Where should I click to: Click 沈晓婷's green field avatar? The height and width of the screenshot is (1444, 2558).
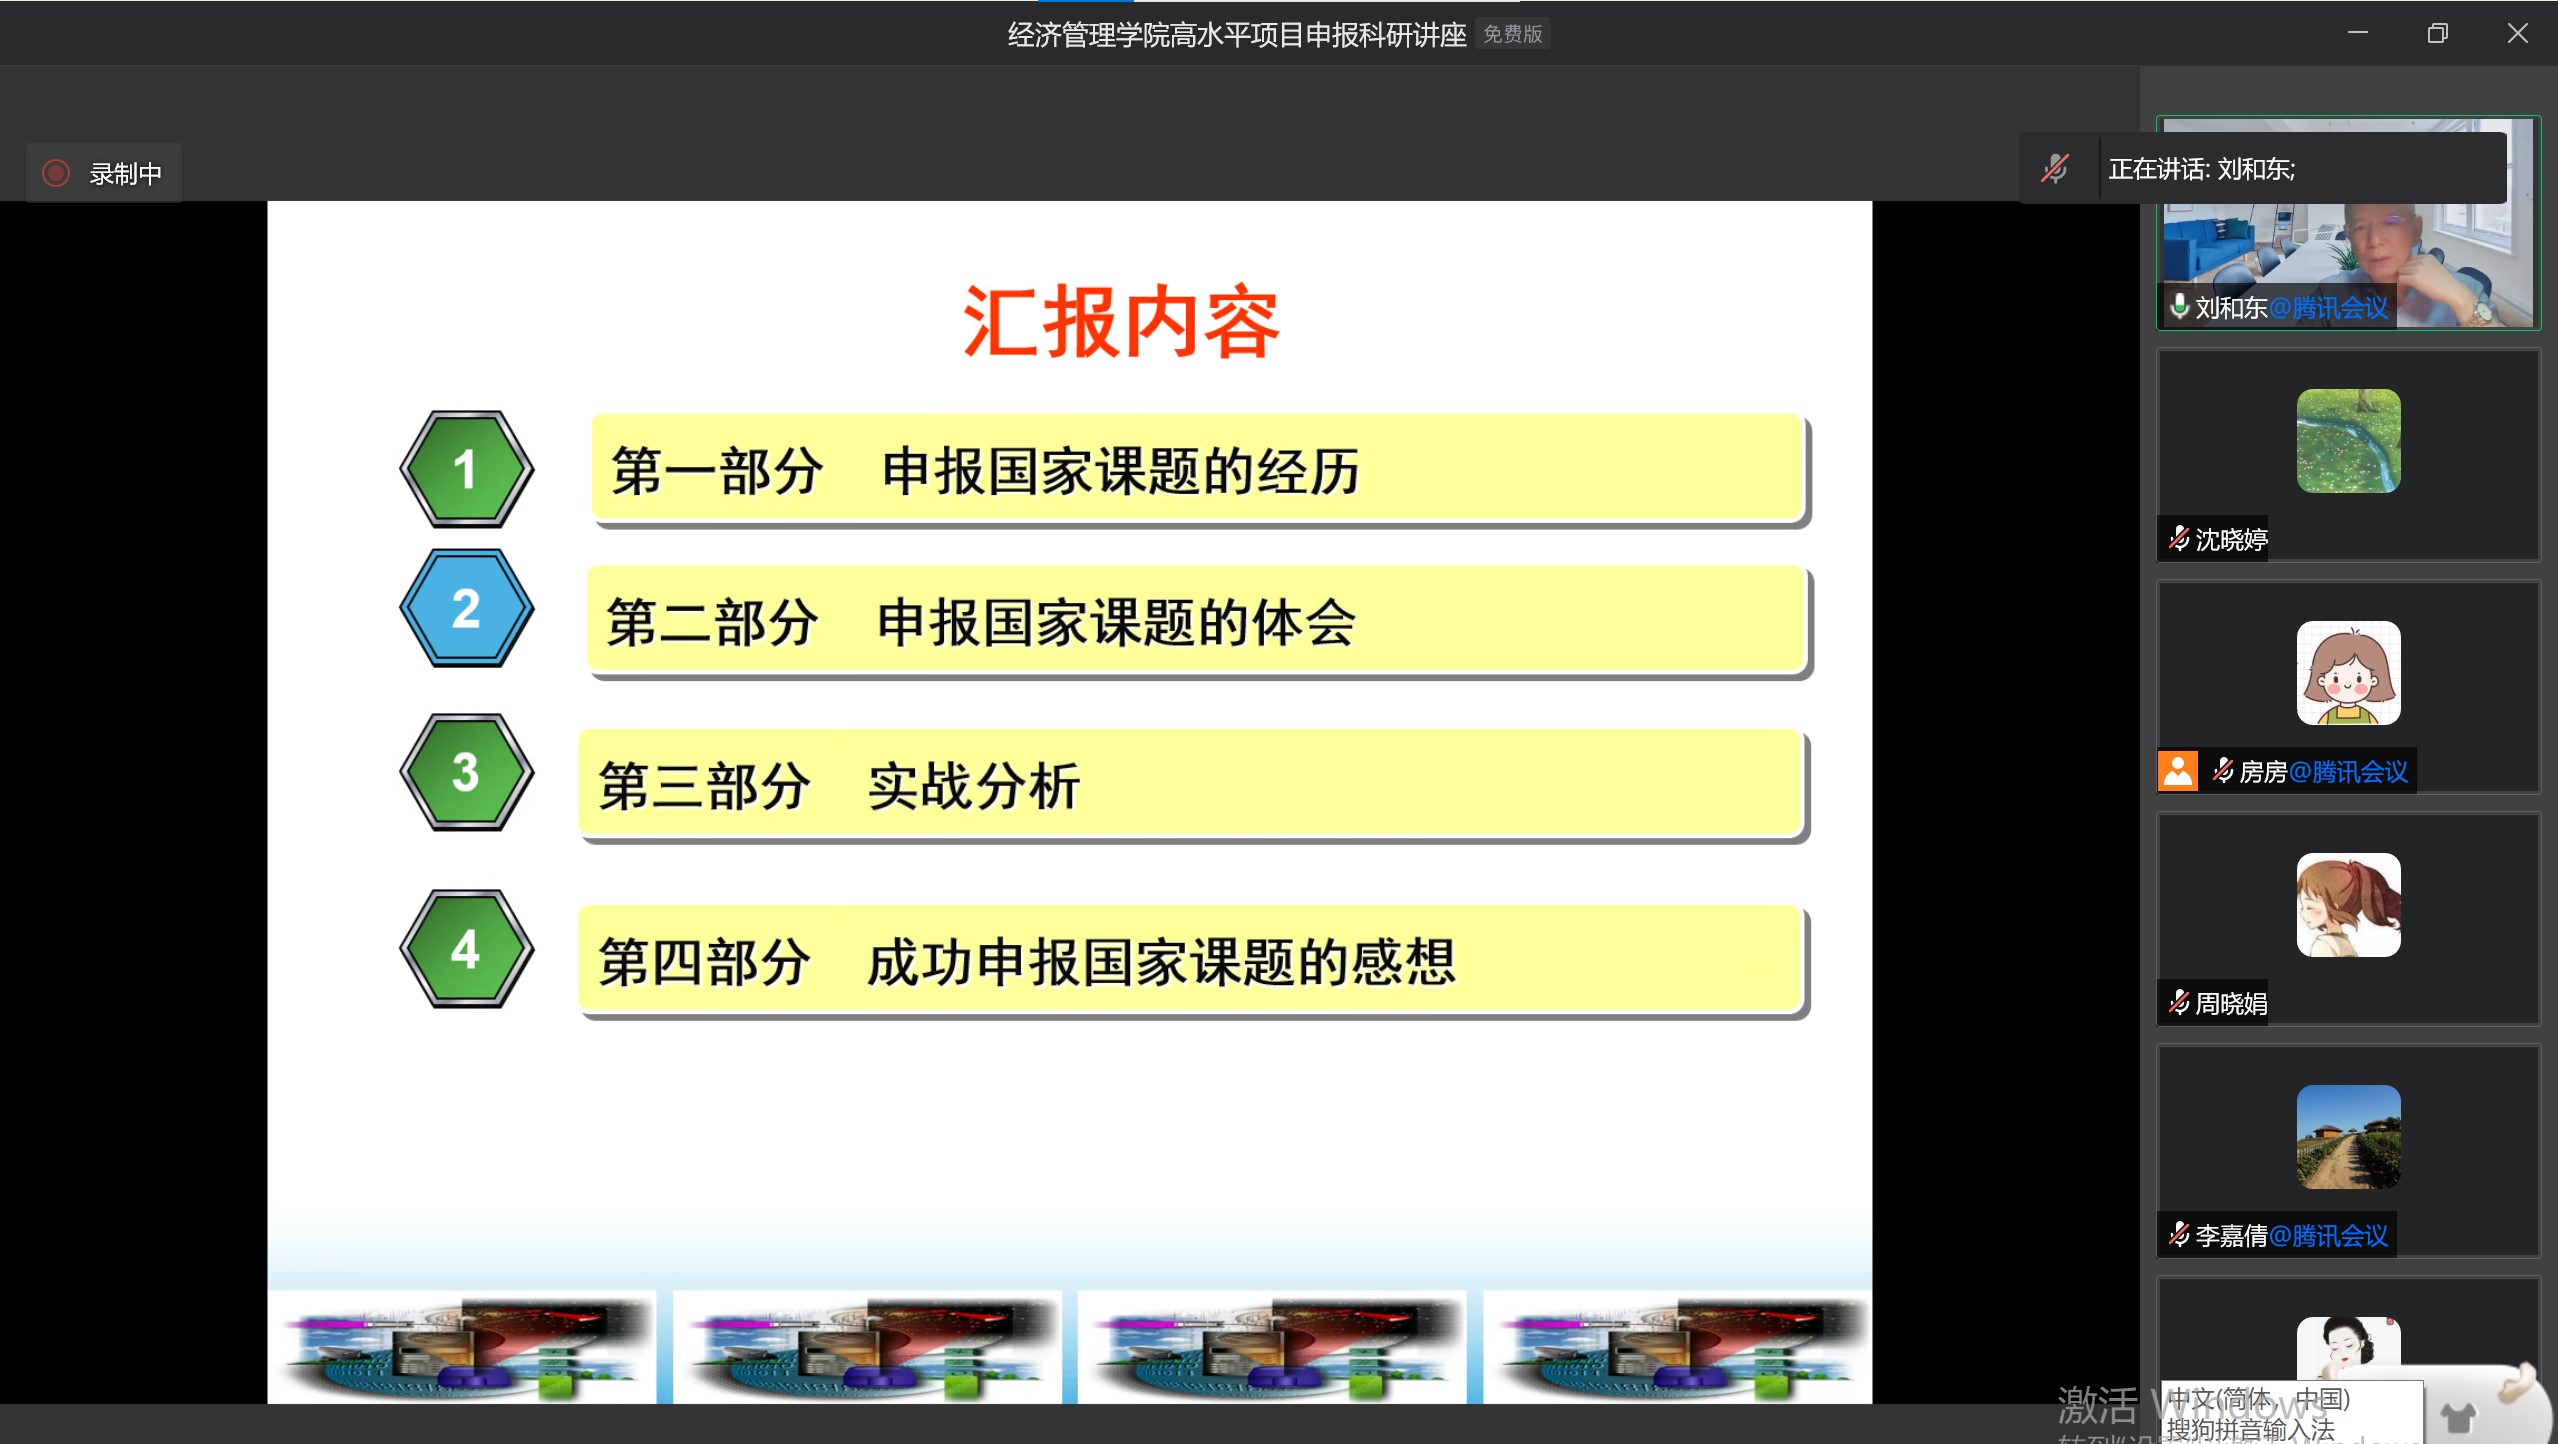tap(2348, 441)
